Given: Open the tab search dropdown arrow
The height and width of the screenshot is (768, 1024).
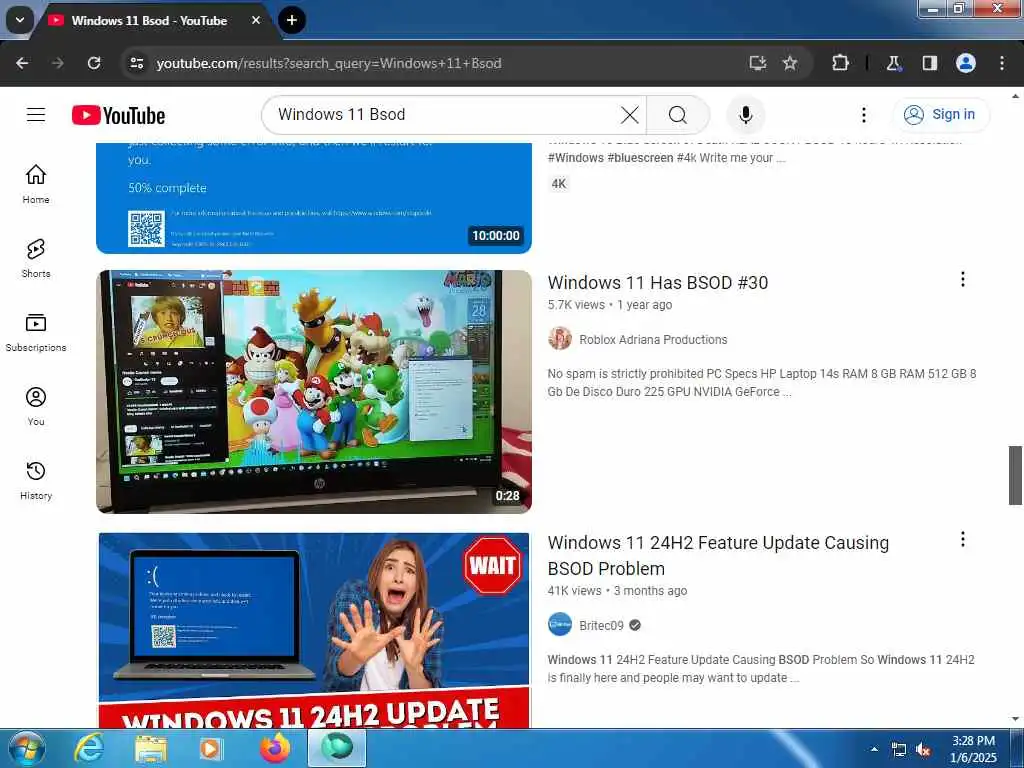Looking at the screenshot, I should (20, 20).
